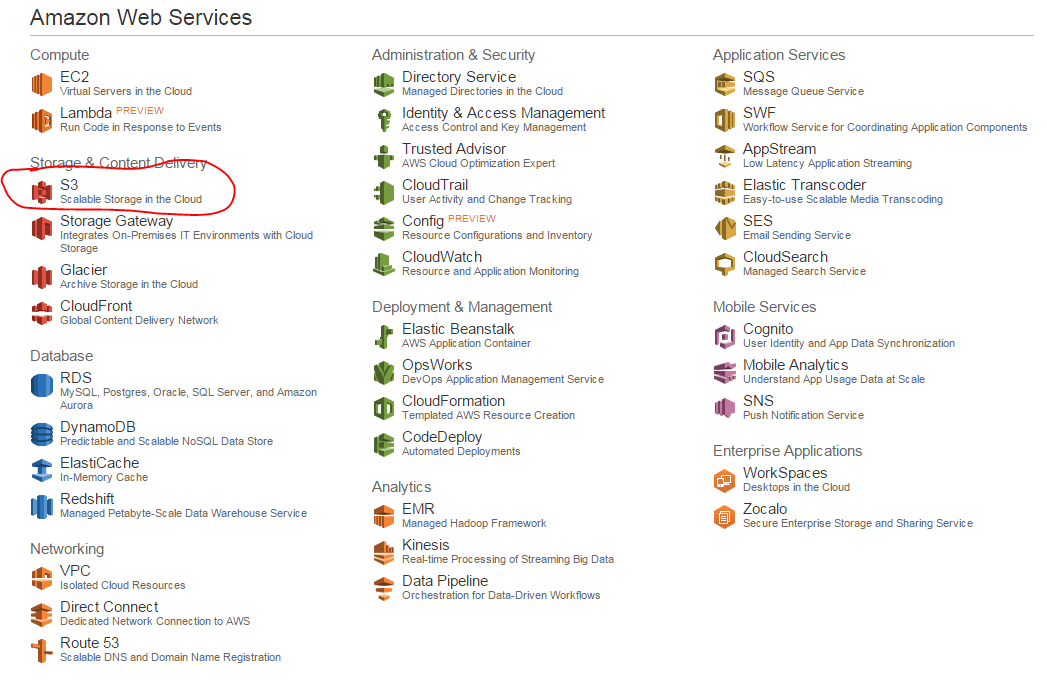1047x681 pixels.
Task: Click the SQS queue icon
Action: [725, 84]
